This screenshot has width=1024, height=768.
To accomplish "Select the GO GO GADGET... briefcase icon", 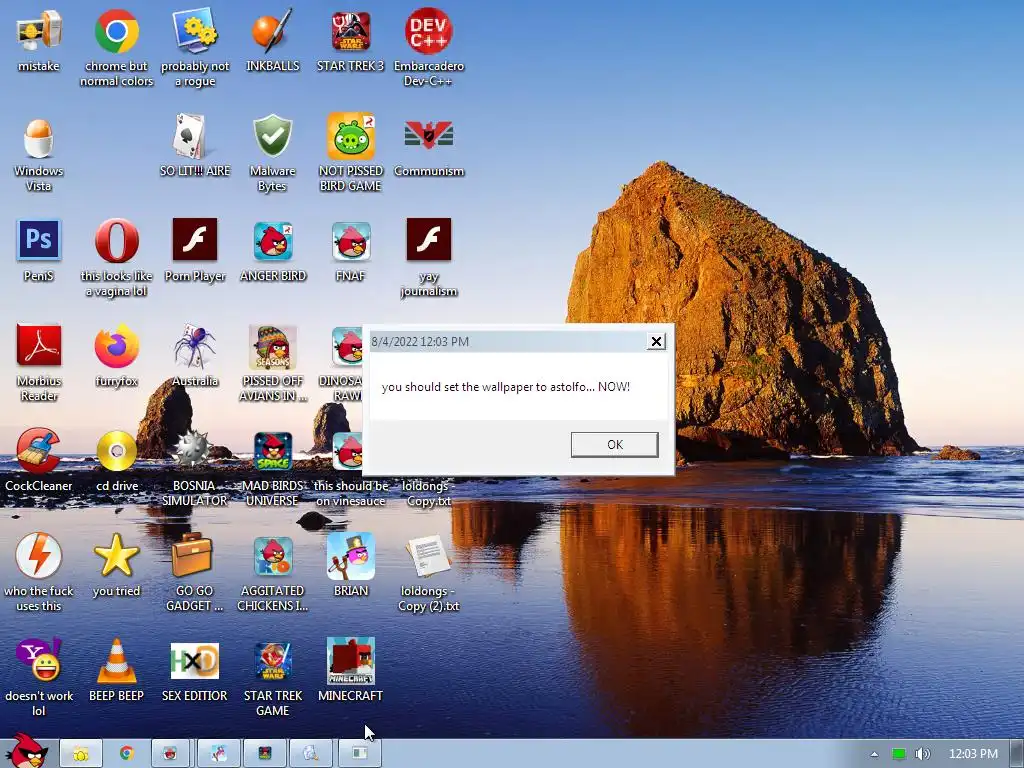I will coord(195,573).
